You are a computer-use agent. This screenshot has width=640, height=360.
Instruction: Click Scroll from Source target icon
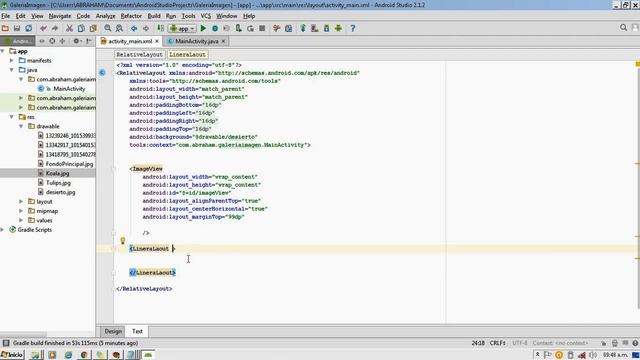(52, 41)
